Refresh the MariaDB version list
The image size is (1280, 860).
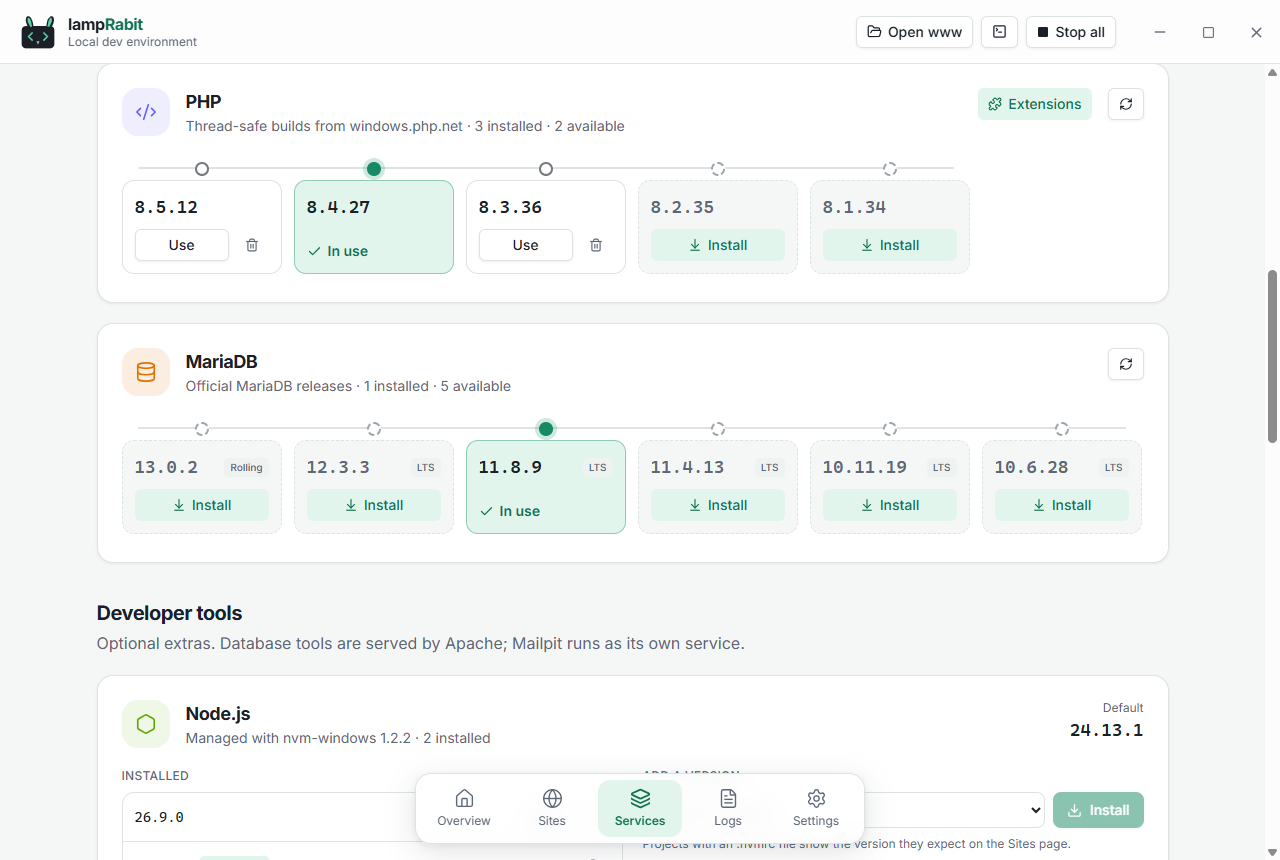(1126, 364)
